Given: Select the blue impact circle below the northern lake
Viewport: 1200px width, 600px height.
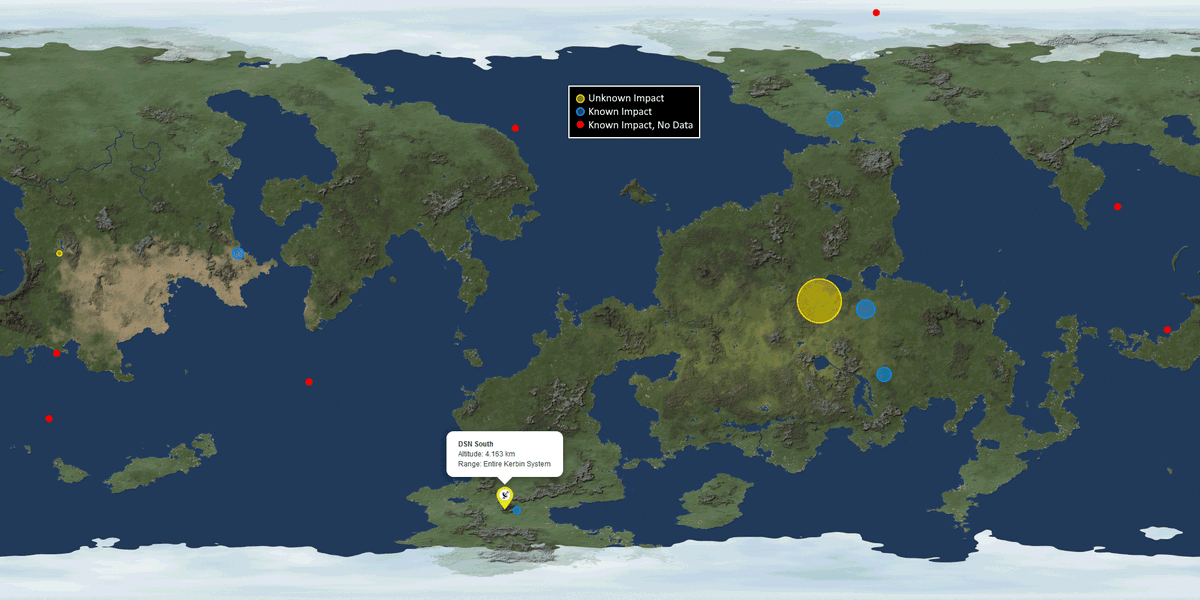Looking at the screenshot, I should pos(835,119).
